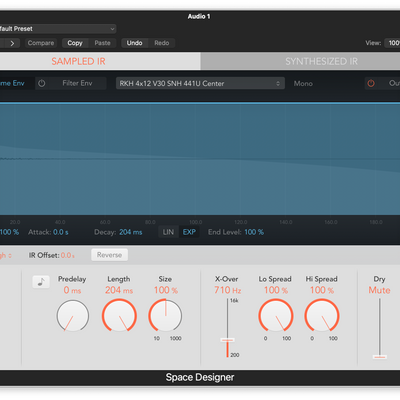The image size is (400, 400).
Task: Toggle the Output EQ power button
Action: (371, 83)
